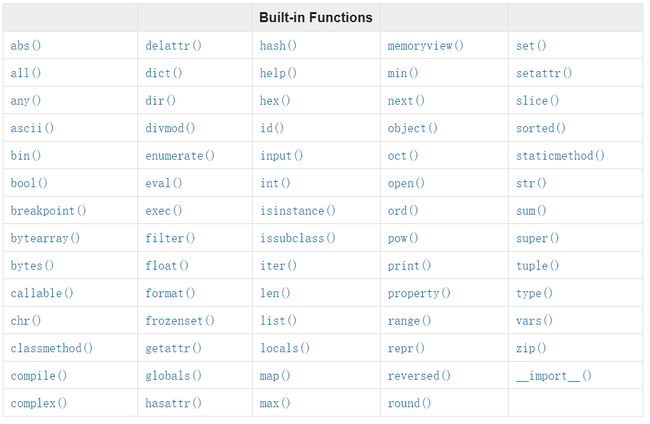The width and height of the screenshot is (650, 424).
Task: Select the callable() link
Action: point(42,293)
